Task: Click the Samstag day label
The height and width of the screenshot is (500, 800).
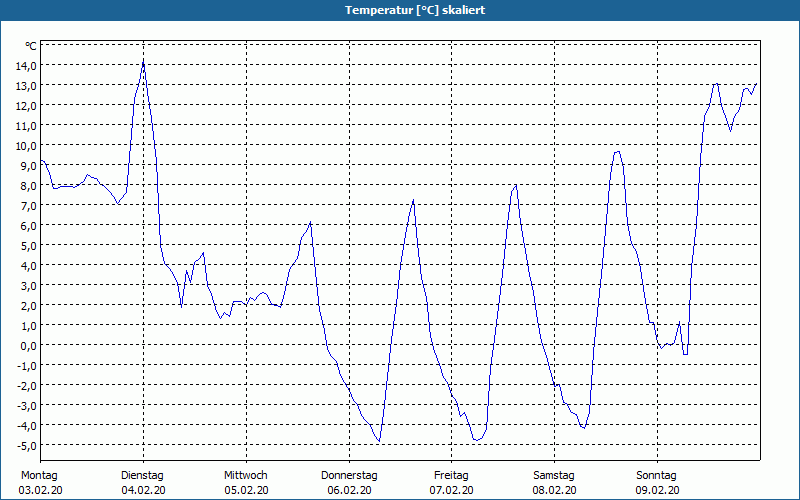Action: pos(554,476)
